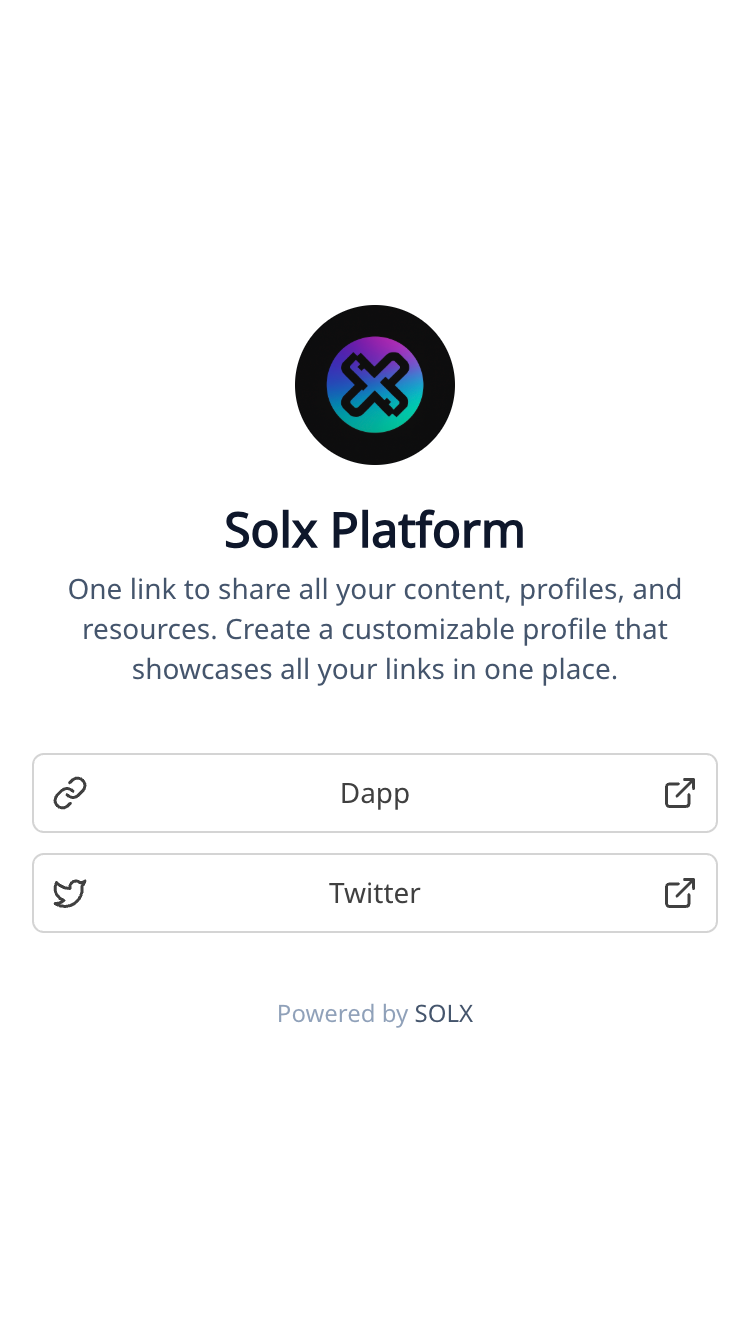
Task: Click the black ring of profile avatar
Action: [312, 385]
